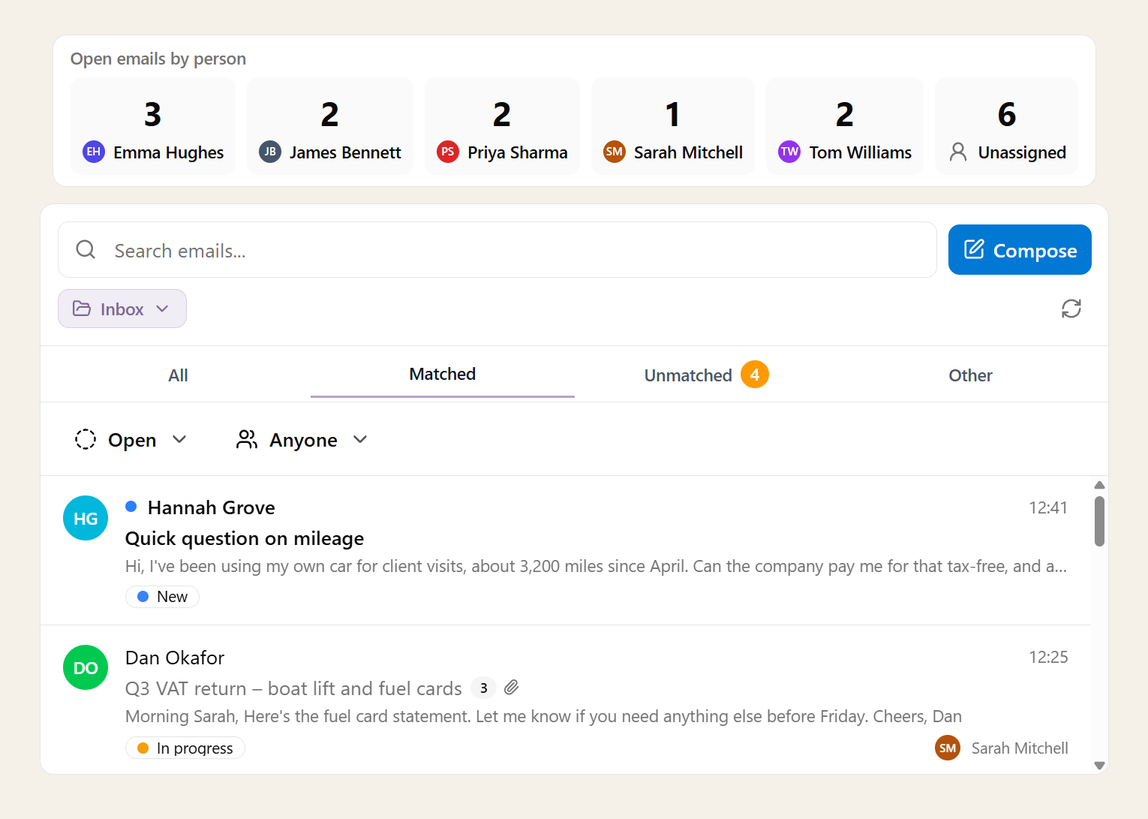Filter by Tom Williams' 2 open emails
The image size is (1148, 819).
point(845,126)
